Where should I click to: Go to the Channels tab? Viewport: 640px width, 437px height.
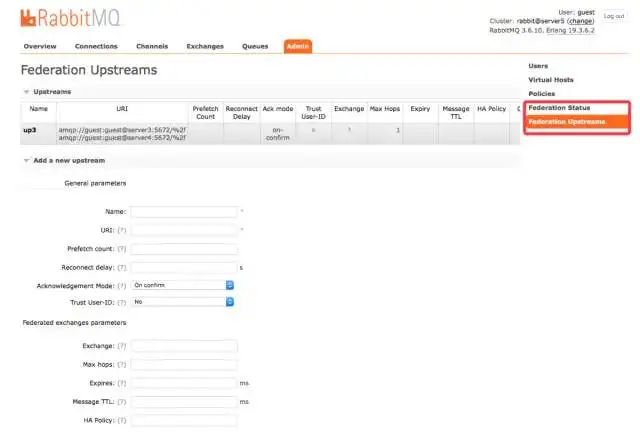click(x=152, y=47)
